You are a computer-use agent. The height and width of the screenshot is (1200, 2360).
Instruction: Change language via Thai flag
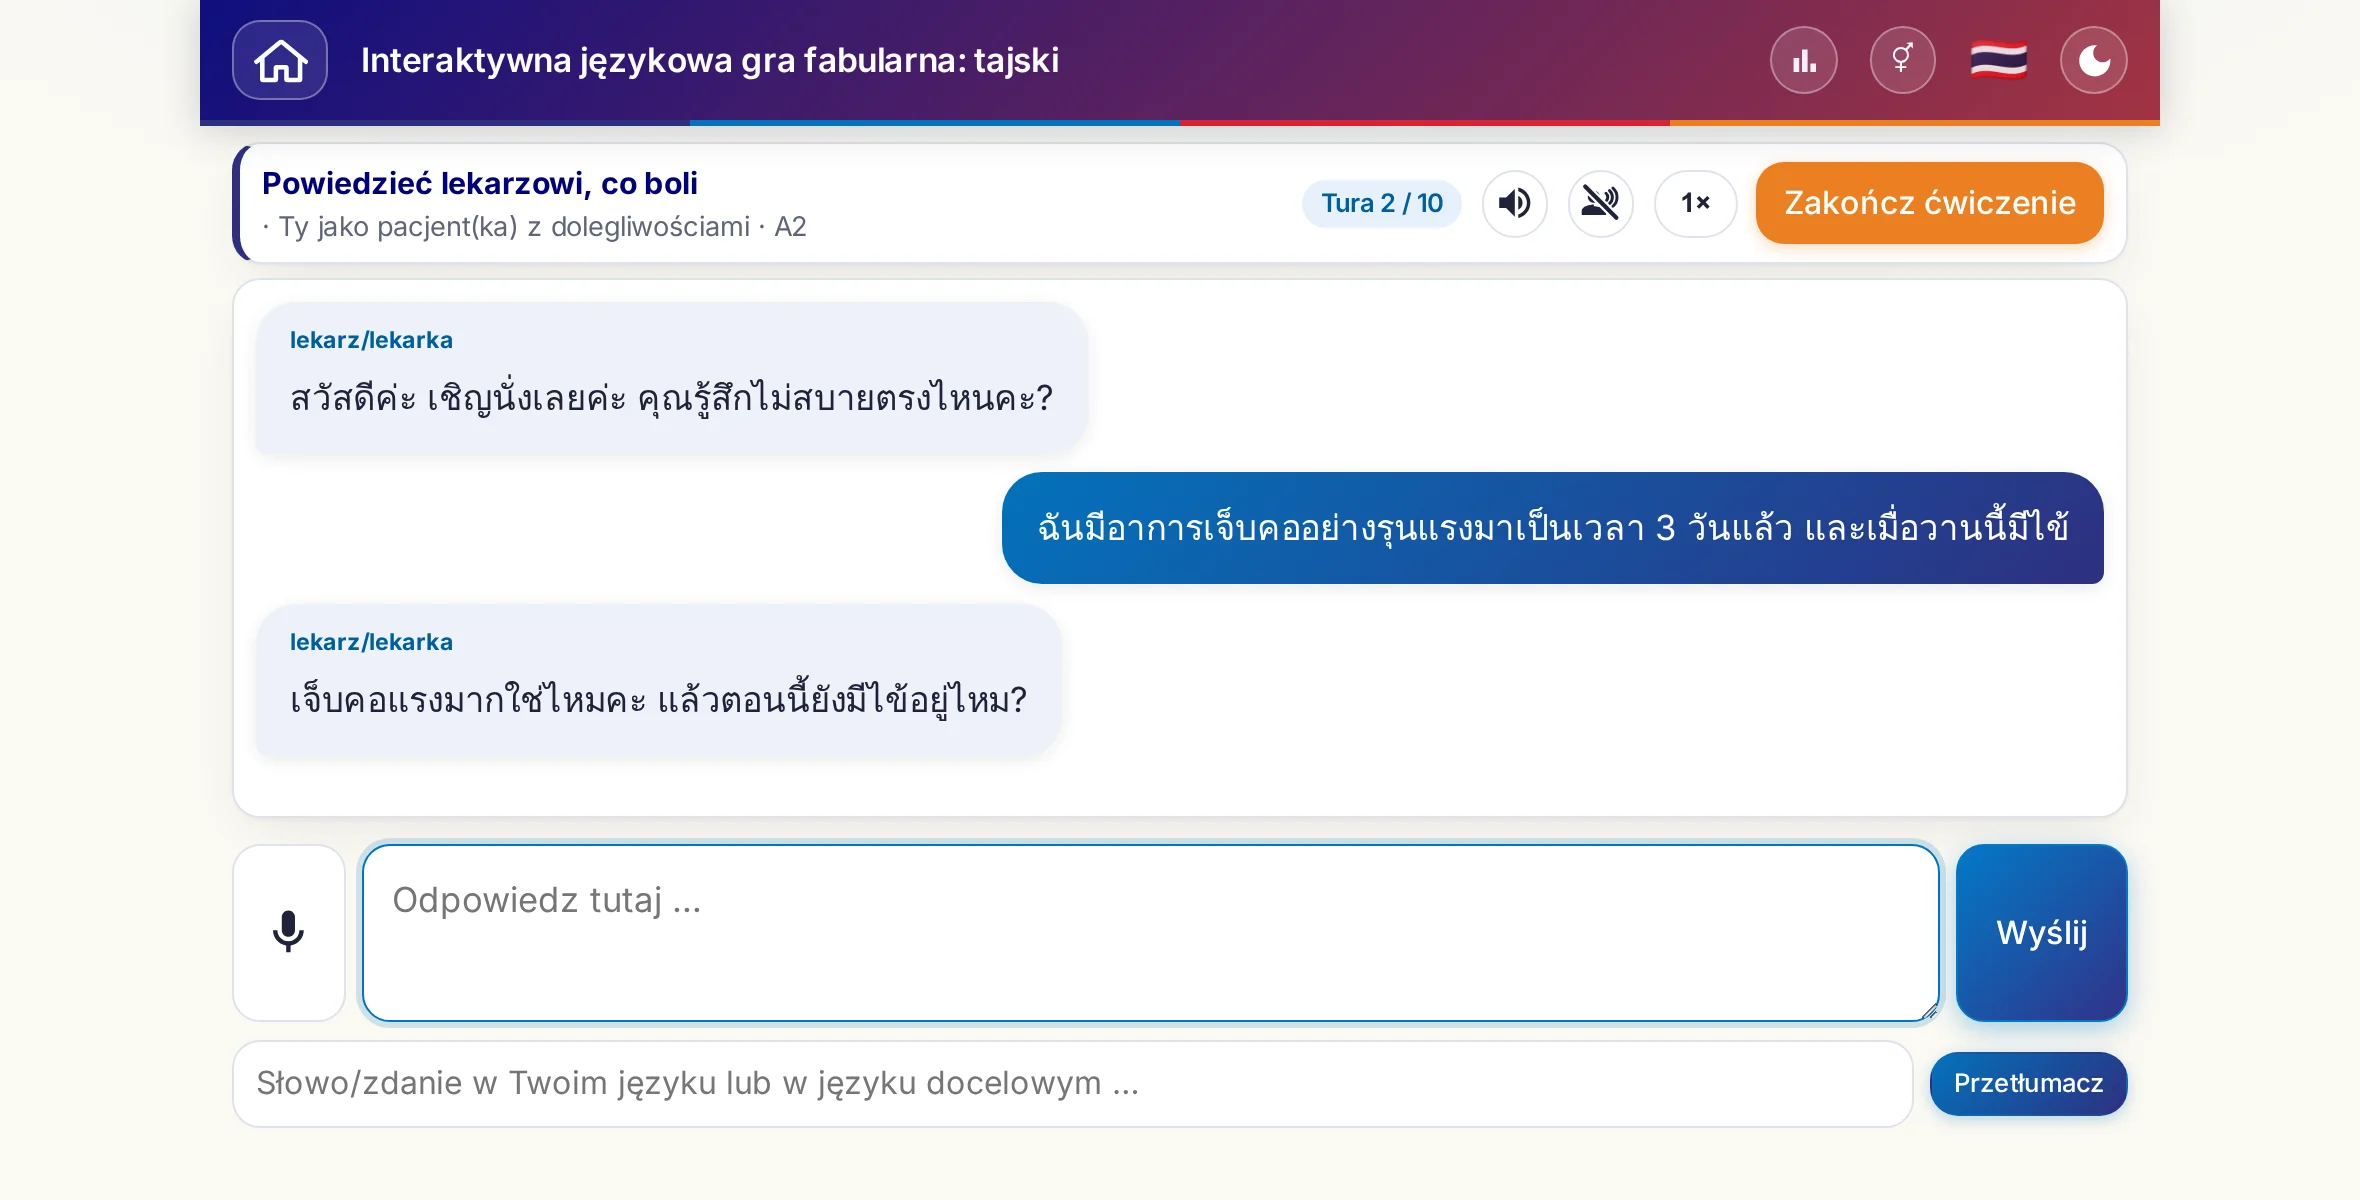(1998, 60)
